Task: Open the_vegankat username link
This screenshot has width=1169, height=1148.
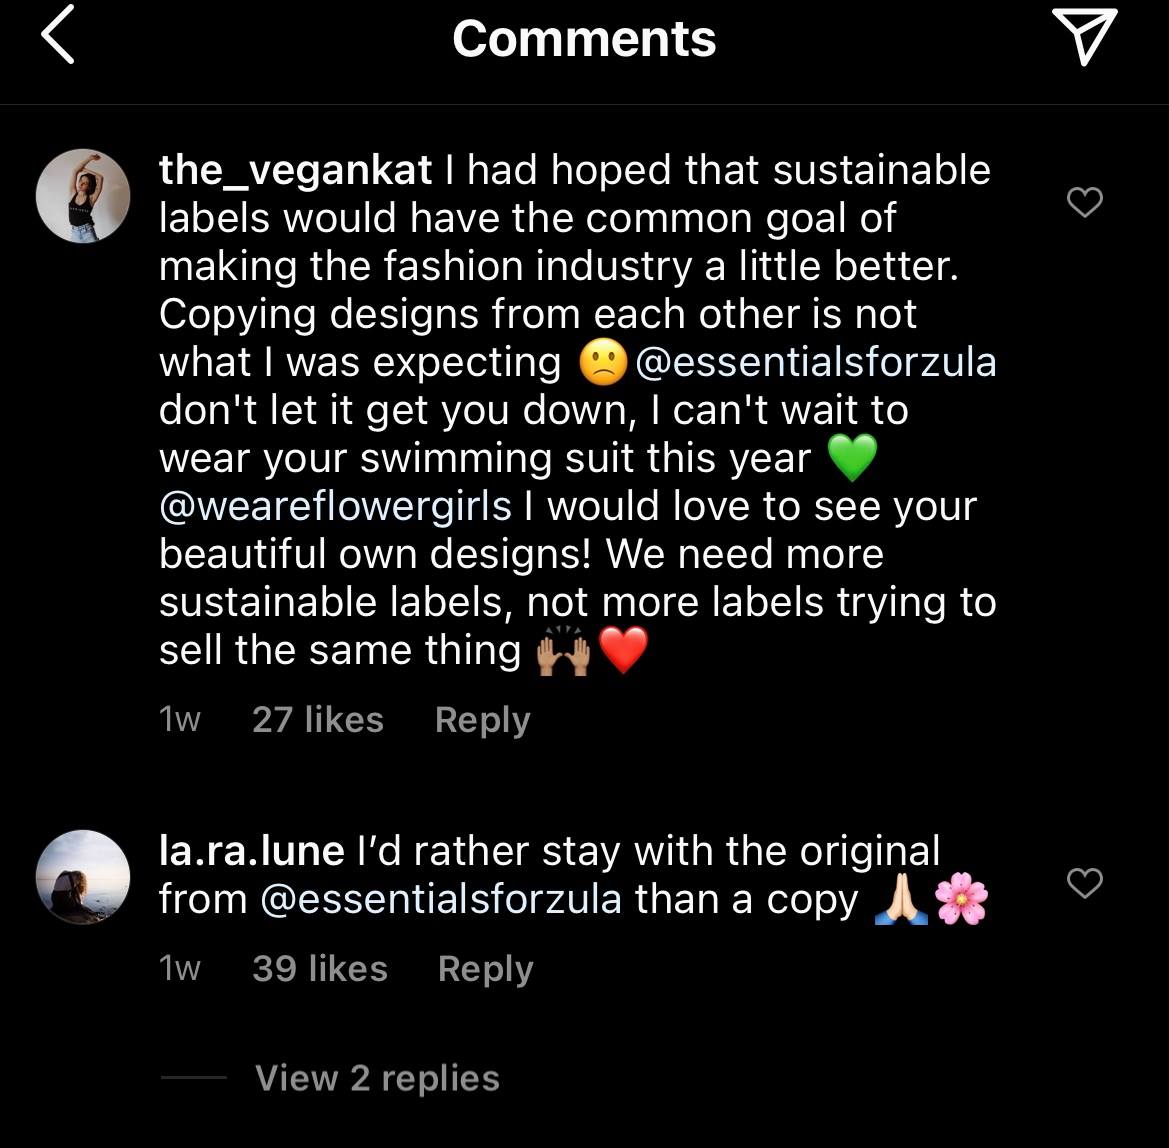Action: [296, 171]
